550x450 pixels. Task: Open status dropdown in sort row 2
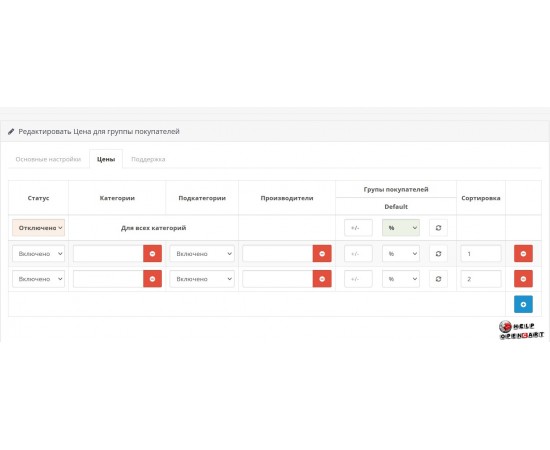[39, 279]
